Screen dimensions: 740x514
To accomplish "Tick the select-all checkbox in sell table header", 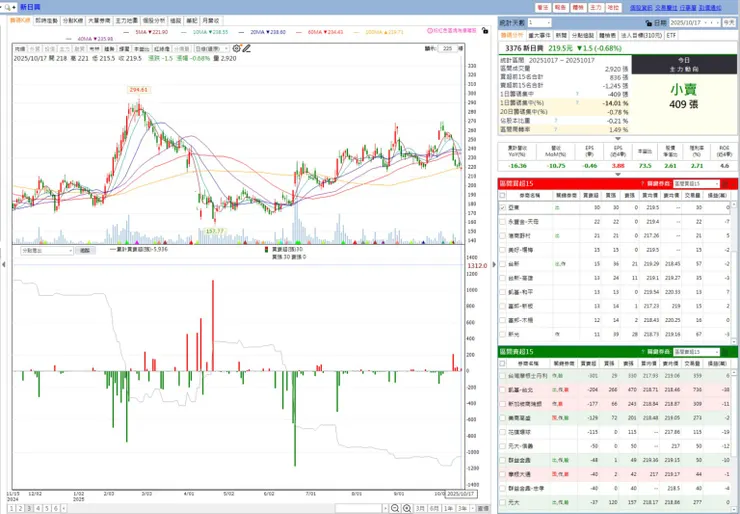I will 503,363.
